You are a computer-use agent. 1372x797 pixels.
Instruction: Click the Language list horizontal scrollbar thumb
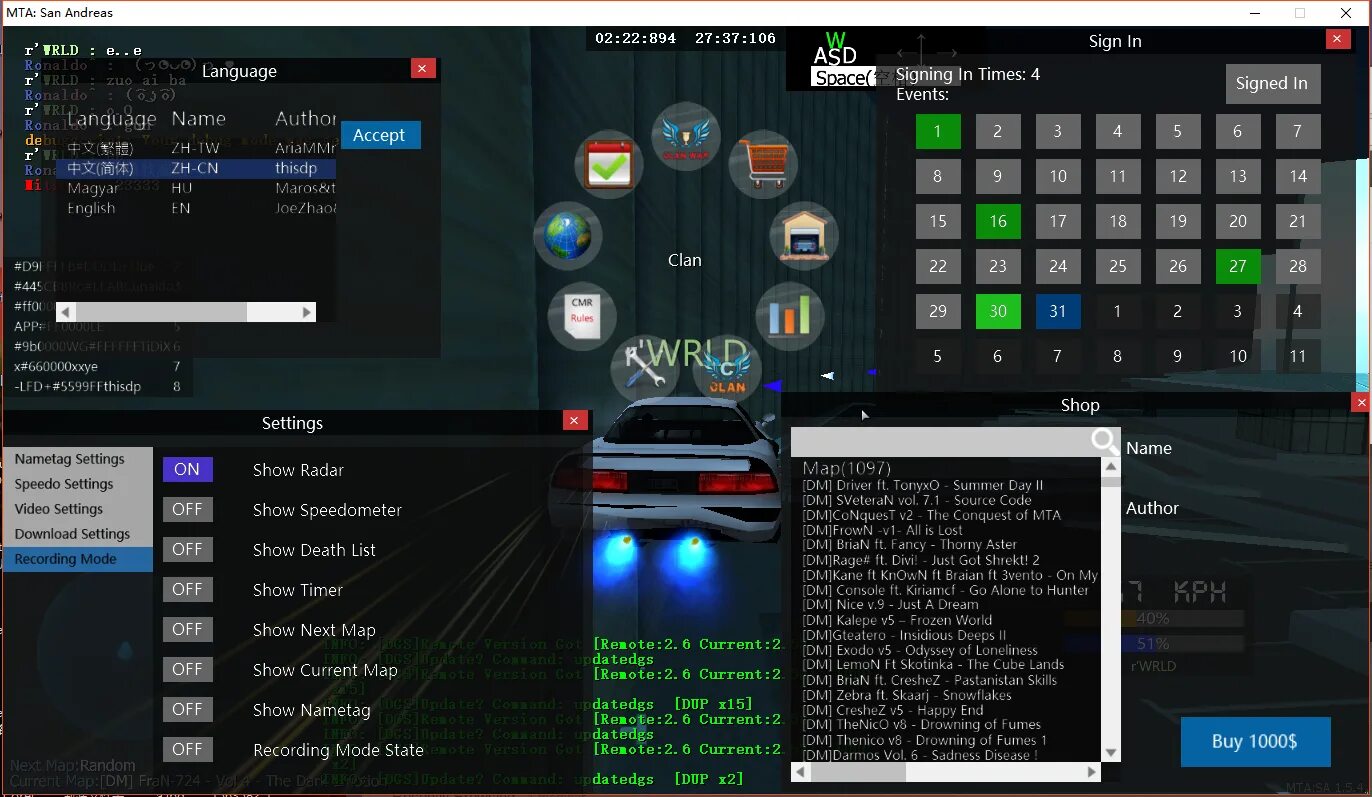pos(161,312)
